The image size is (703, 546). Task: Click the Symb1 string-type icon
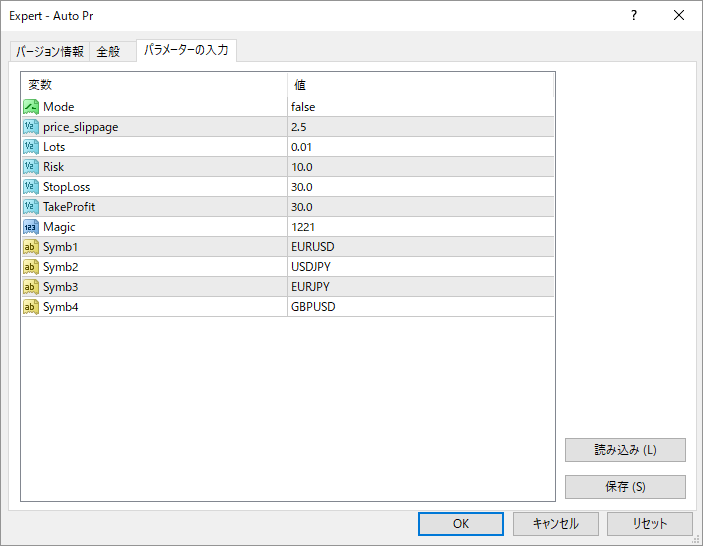31,247
